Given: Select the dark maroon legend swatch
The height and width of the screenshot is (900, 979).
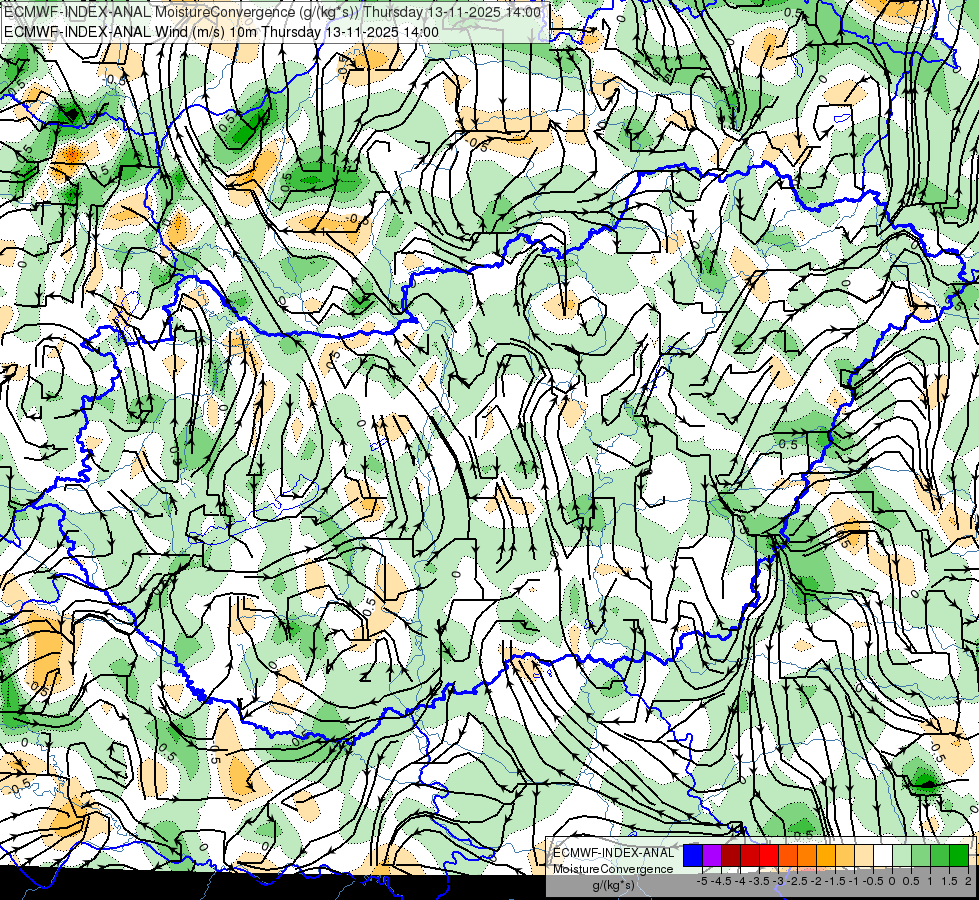Looking at the screenshot, I should tap(731, 856).
